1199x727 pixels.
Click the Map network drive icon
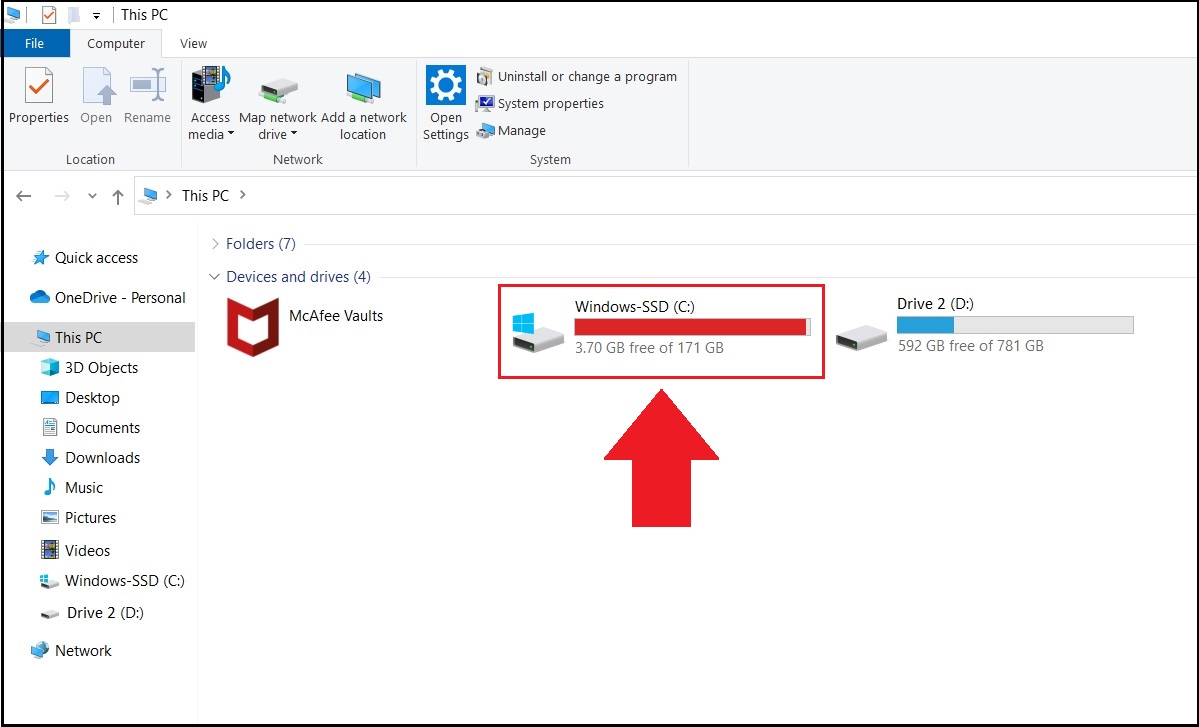[x=278, y=91]
